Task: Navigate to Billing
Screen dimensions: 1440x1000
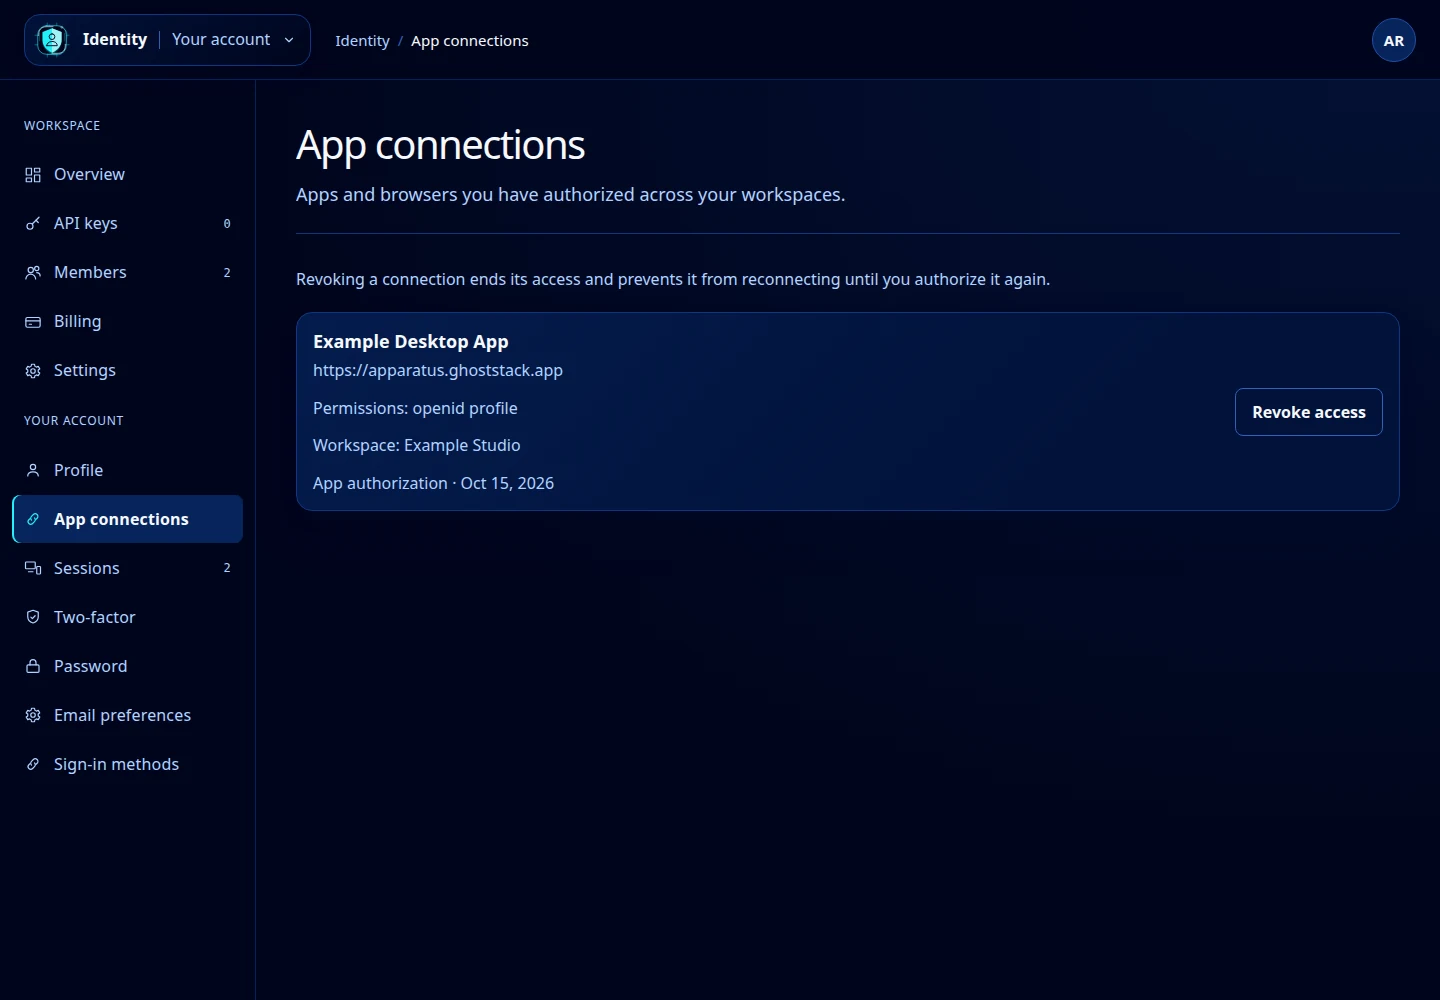Action: pyautogui.click(x=128, y=322)
